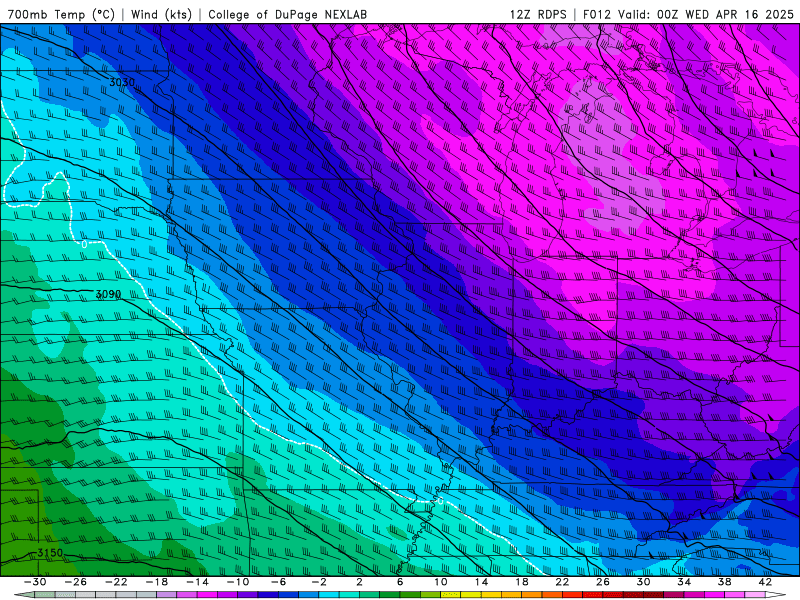This screenshot has width=800, height=600.
Task: Click the -26 value on the color scale
Action: click(76, 582)
